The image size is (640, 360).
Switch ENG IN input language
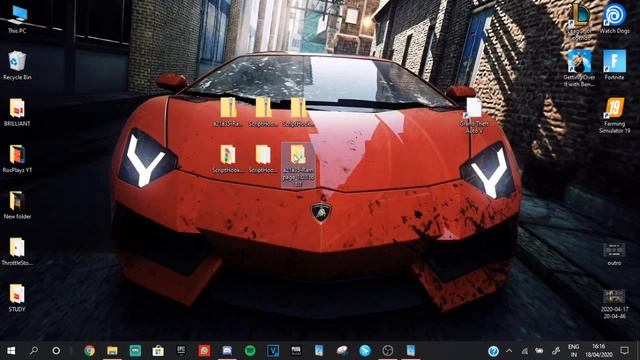click(x=573, y=351)
